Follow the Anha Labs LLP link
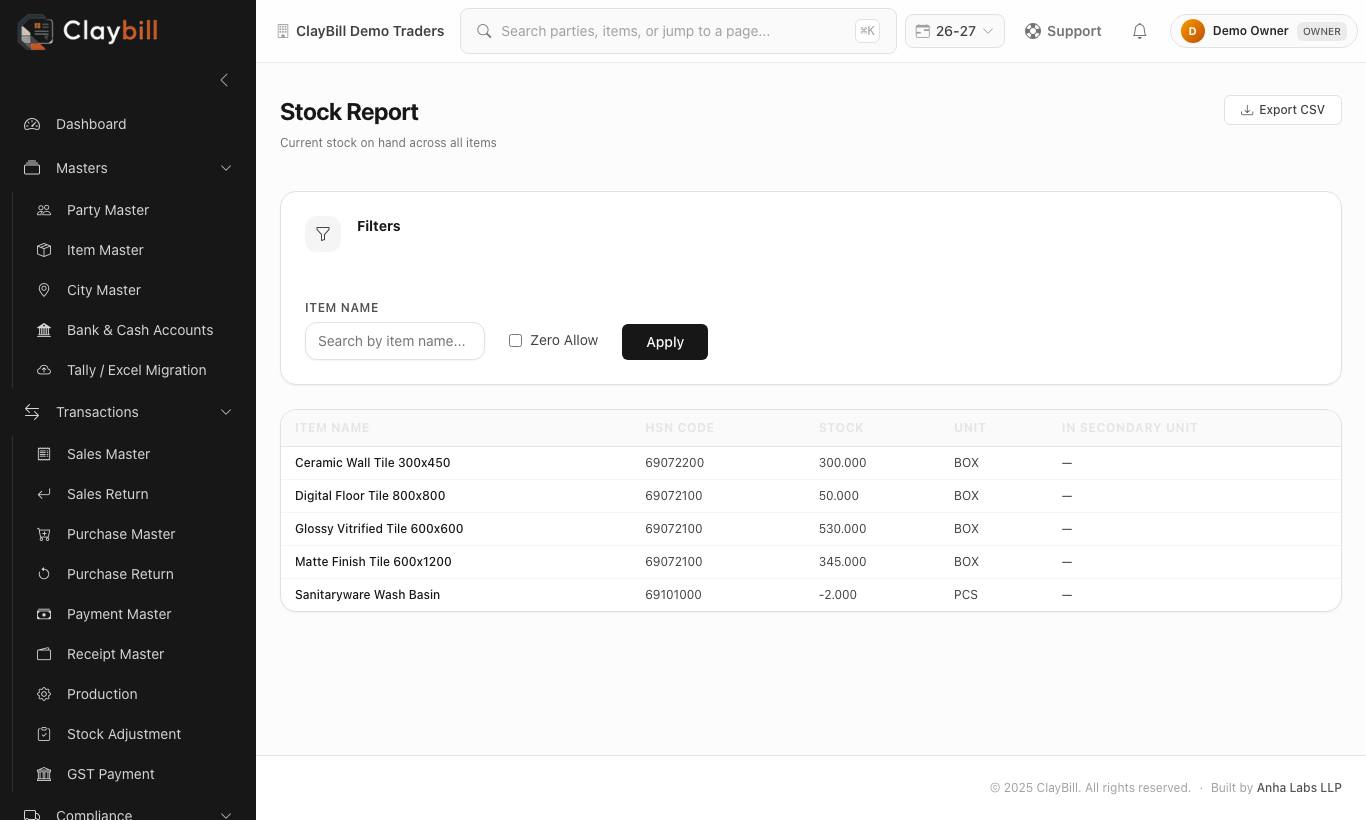This screenshot has width=1366, height=820. click(x=1299, y=788)
